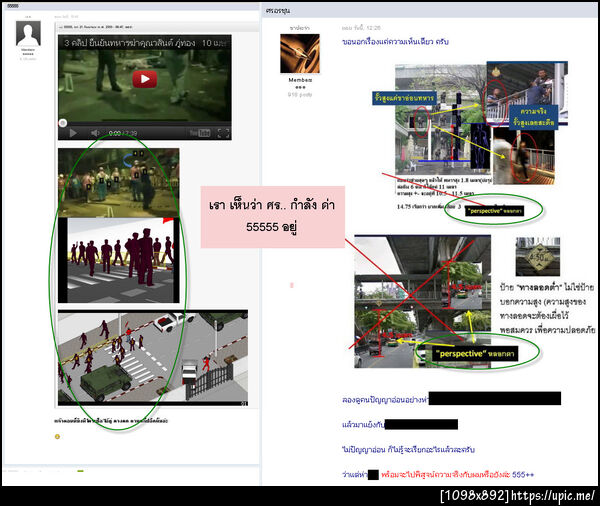Play the embedded YouTube video
Screen dimensions: 600x506
pyautogui.click(x=144, y=79)
